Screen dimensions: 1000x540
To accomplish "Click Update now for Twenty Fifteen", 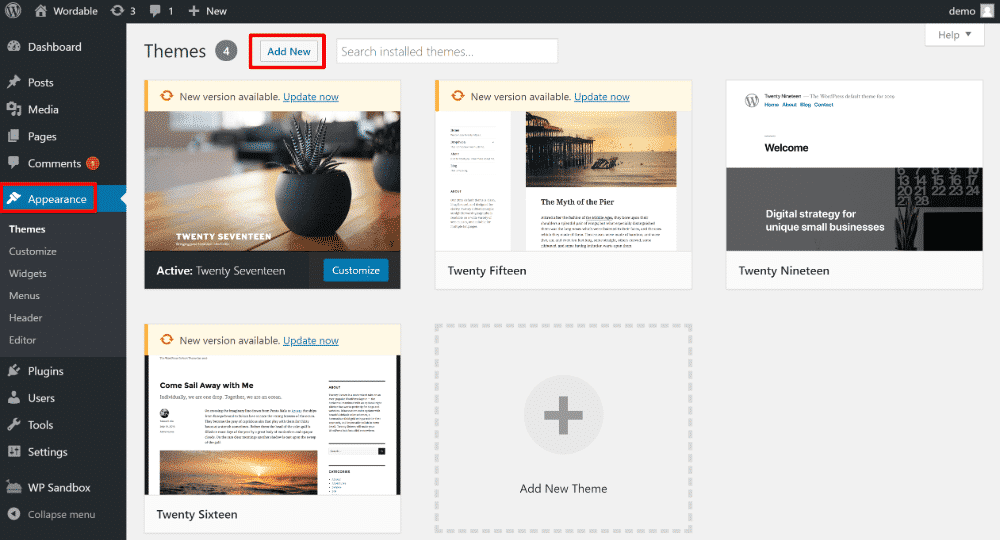I will (601, 97).
